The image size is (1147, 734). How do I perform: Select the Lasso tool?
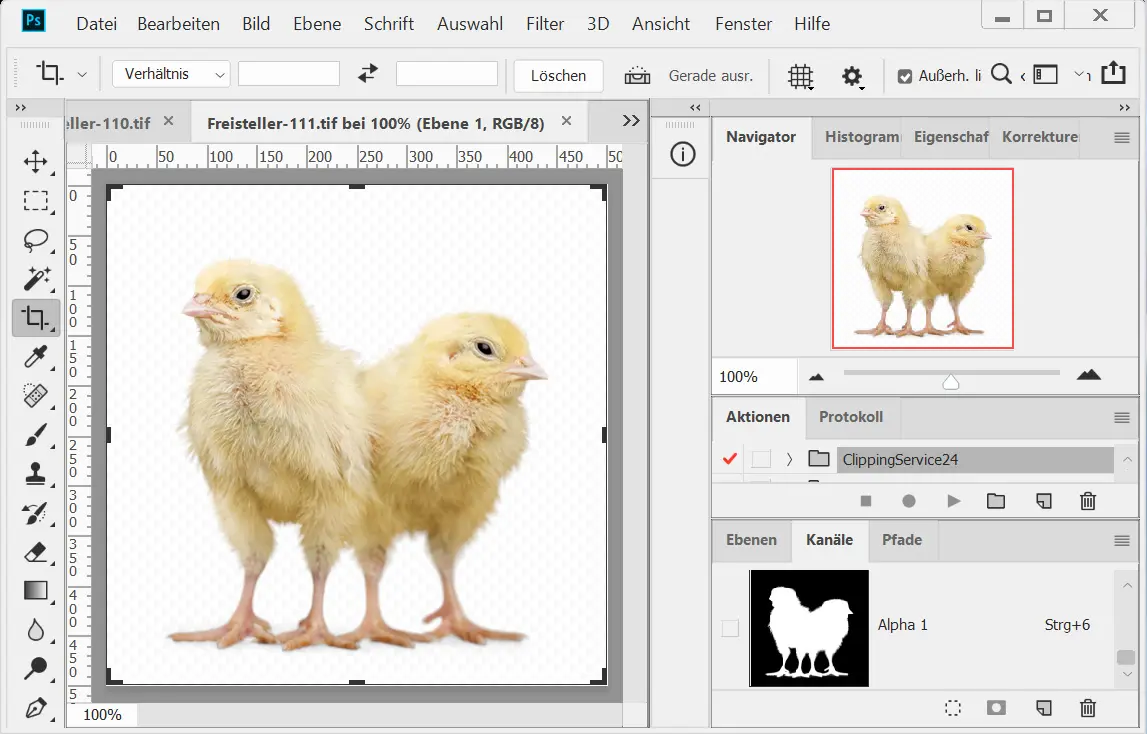(x=36, y=240)
